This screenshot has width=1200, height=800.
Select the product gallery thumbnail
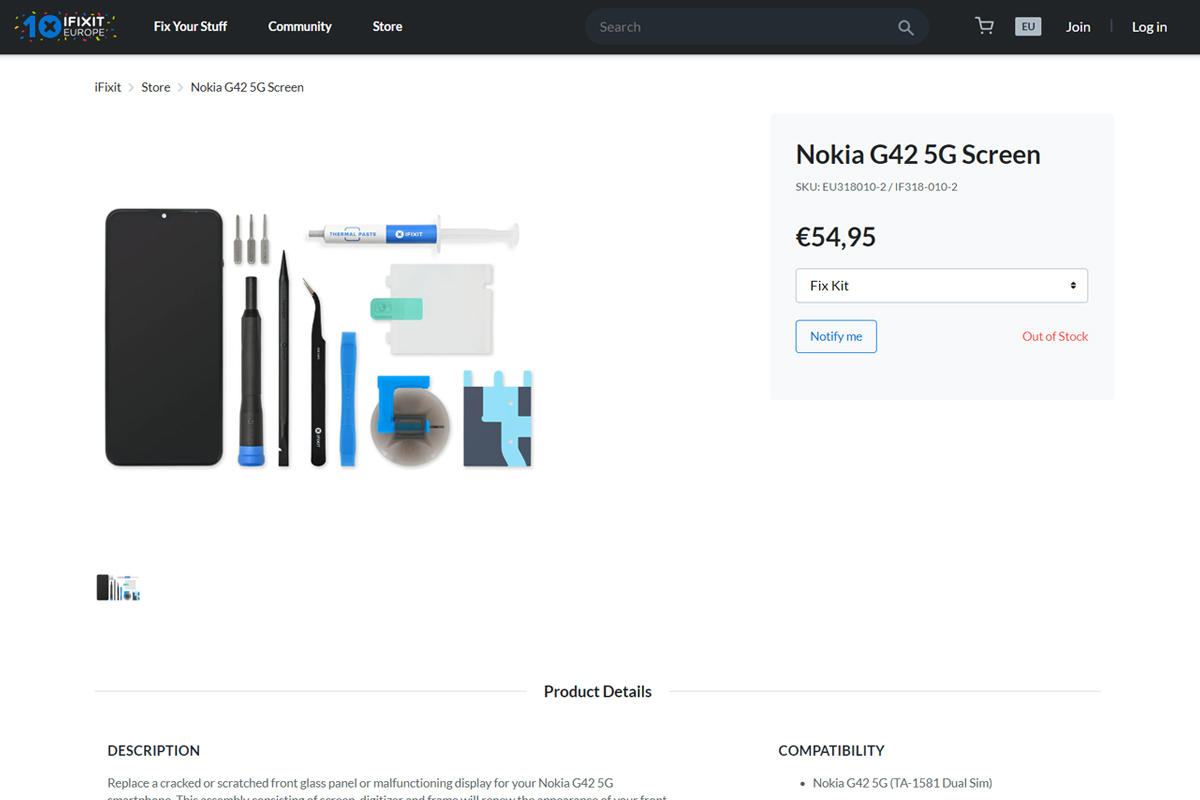click(118, 587)
